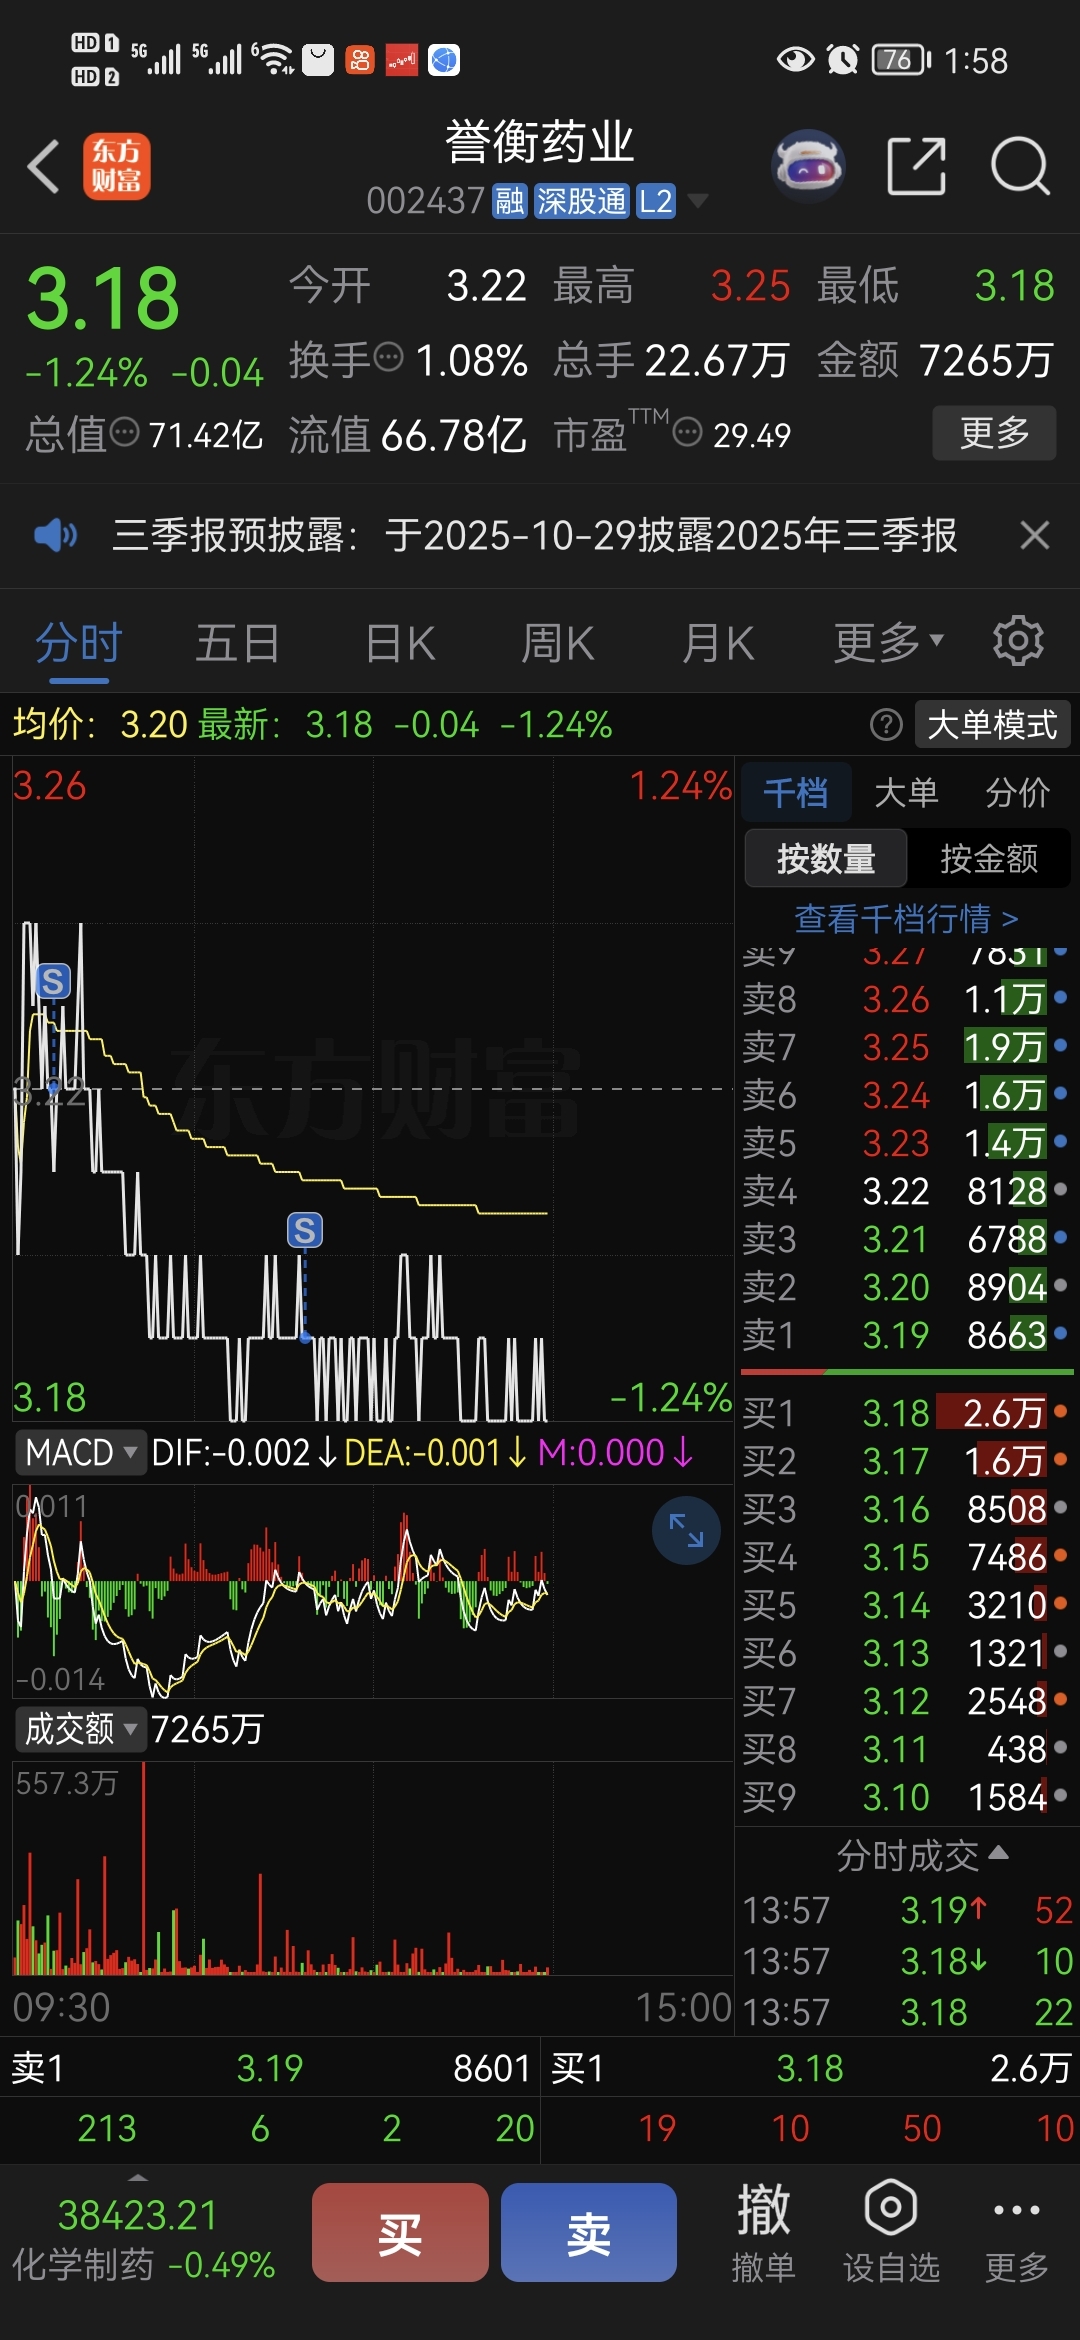
Task: Tap the info icon beside 换手
Action: pos(388,355)
